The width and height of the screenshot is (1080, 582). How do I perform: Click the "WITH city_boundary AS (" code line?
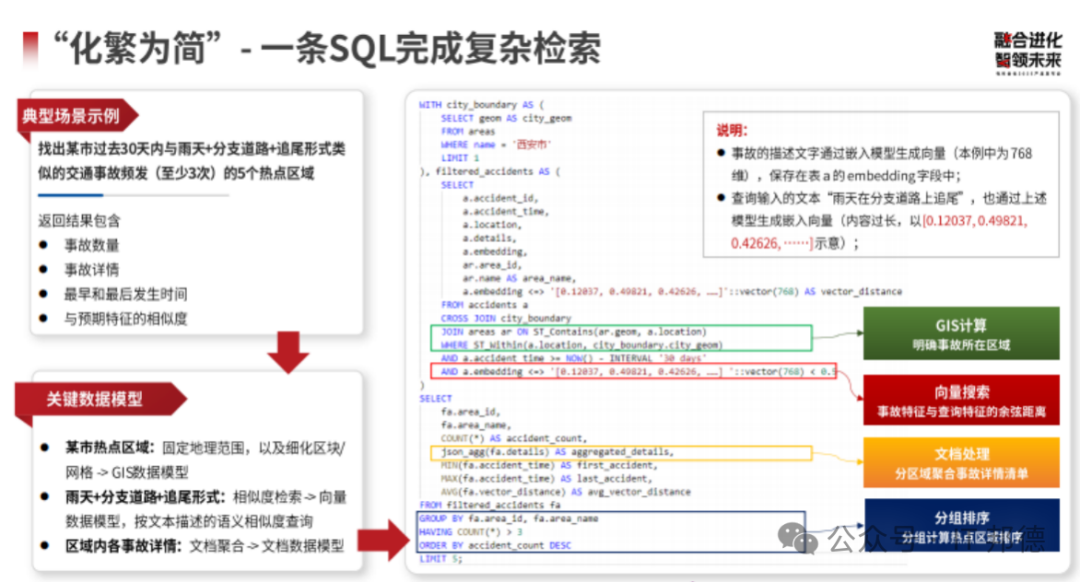coord(481,105)
